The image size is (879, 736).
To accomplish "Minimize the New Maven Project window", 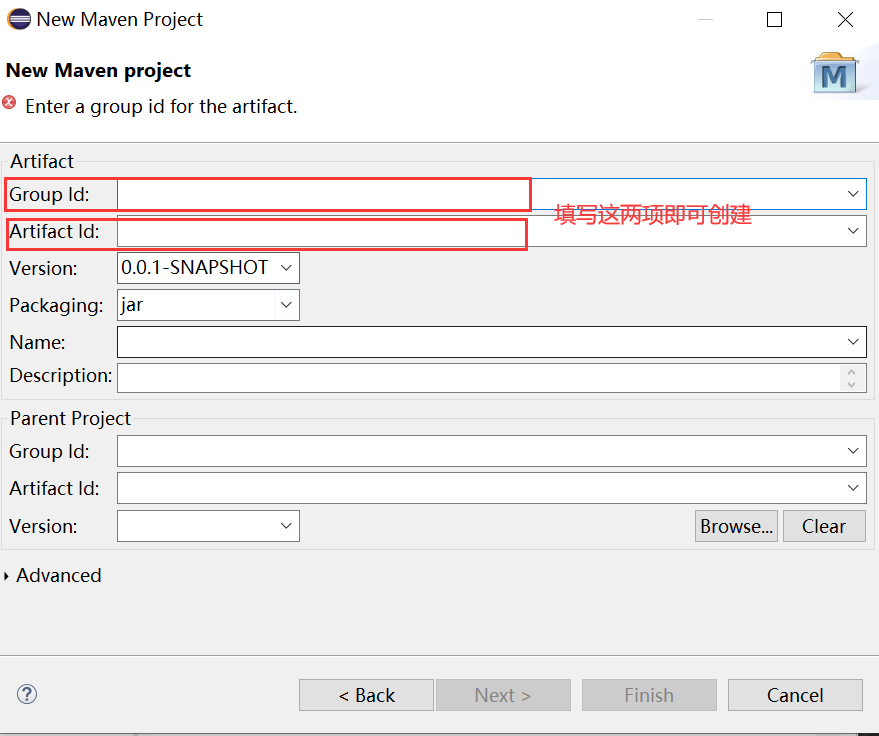I will 705,20.
